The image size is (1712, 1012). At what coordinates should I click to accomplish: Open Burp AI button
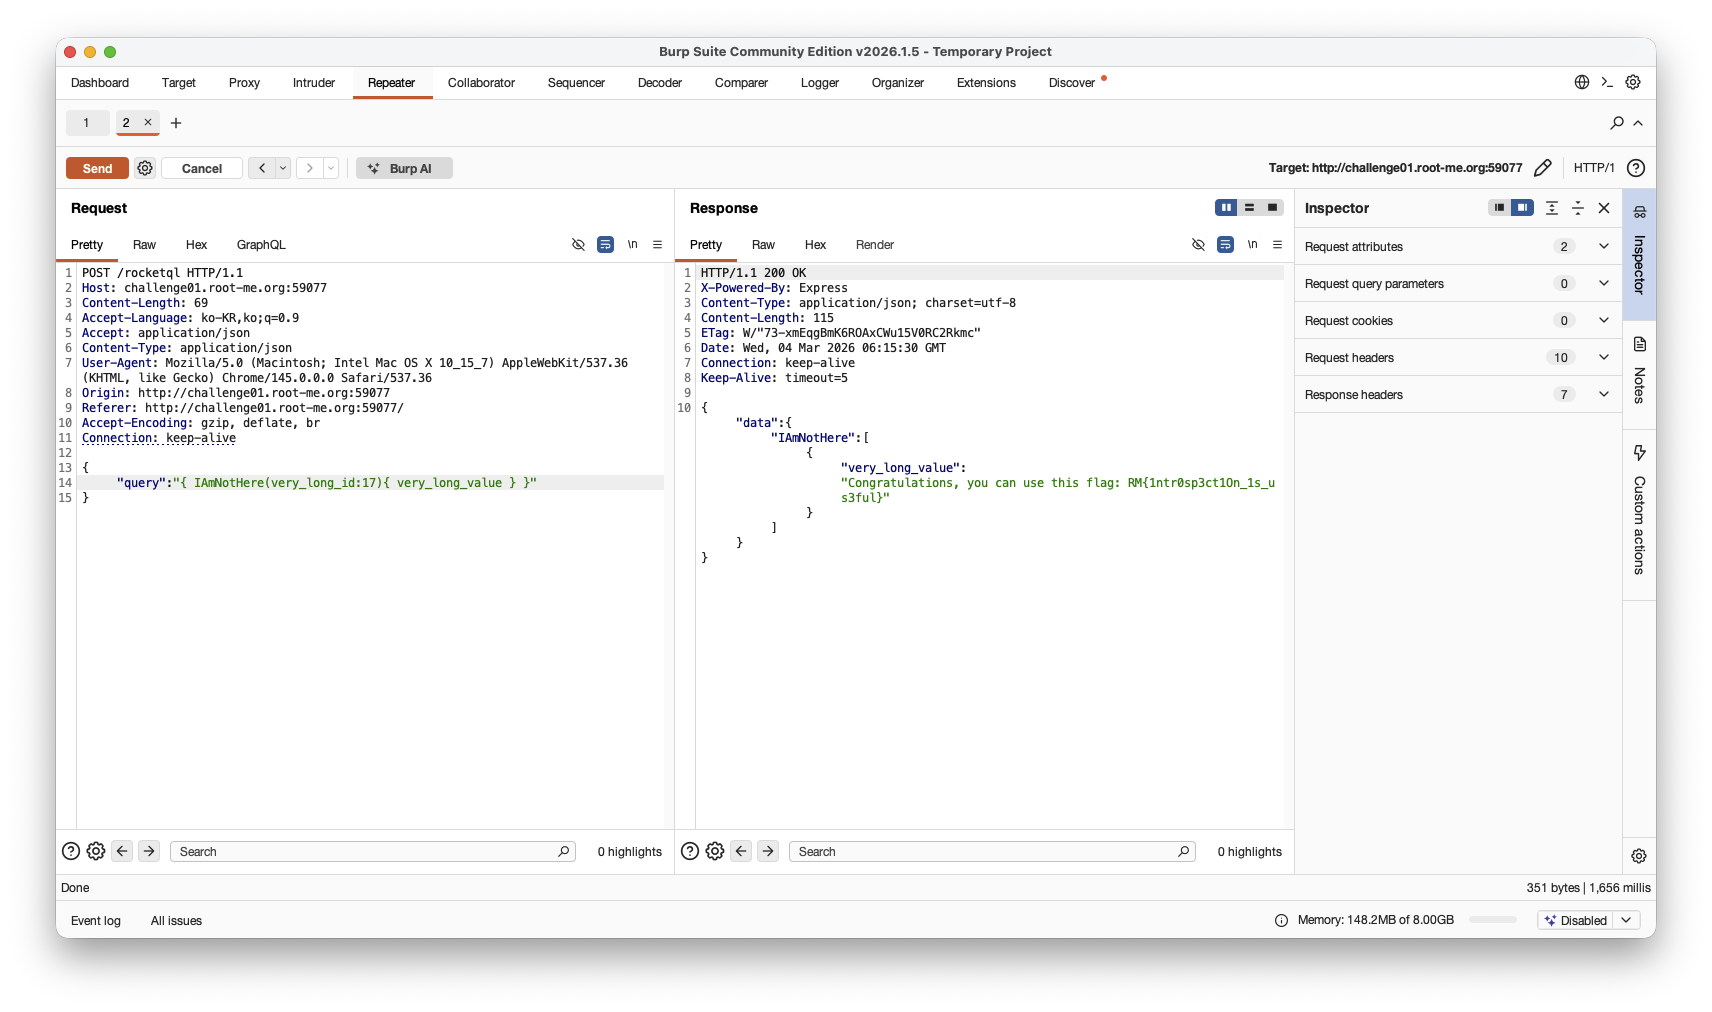coord(404,168)
